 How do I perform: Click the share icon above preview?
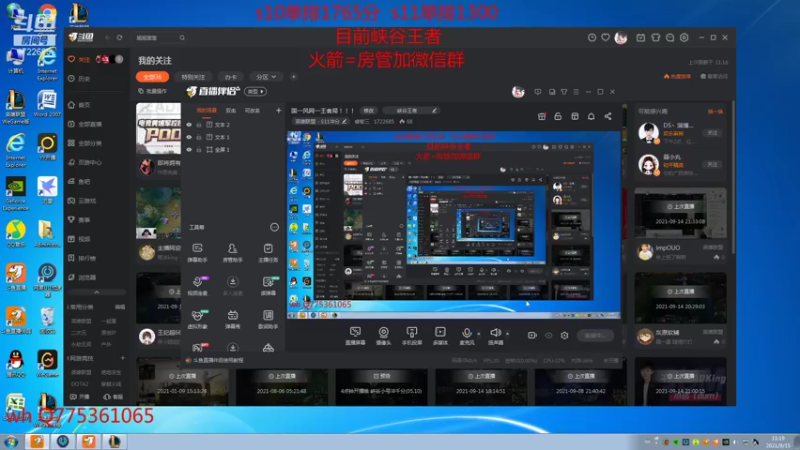point(608,116)
